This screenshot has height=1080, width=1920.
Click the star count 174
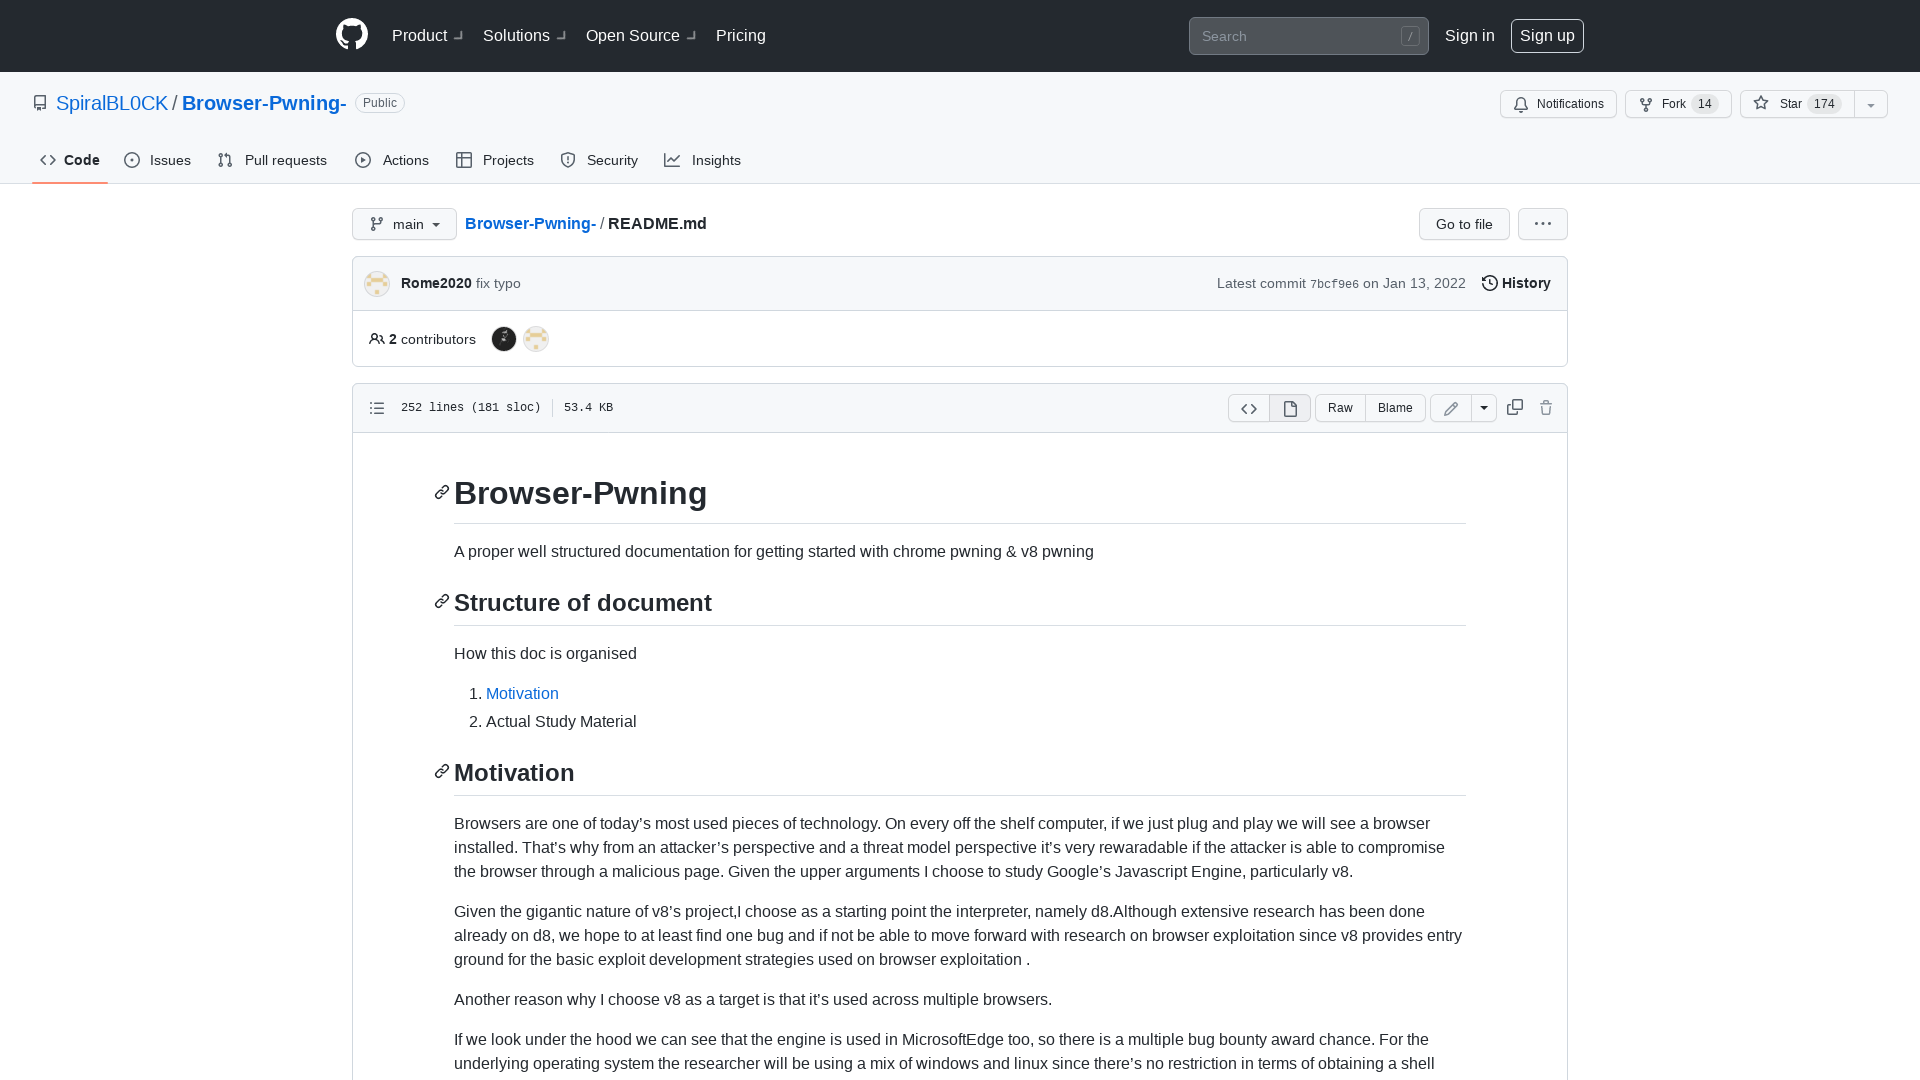[x=1824, y=104]
